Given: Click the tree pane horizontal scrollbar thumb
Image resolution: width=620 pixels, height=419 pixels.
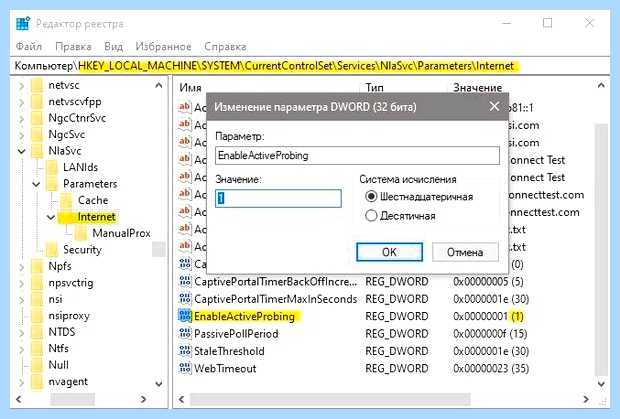Looking at the screenshot, I should tap(73, 399).
